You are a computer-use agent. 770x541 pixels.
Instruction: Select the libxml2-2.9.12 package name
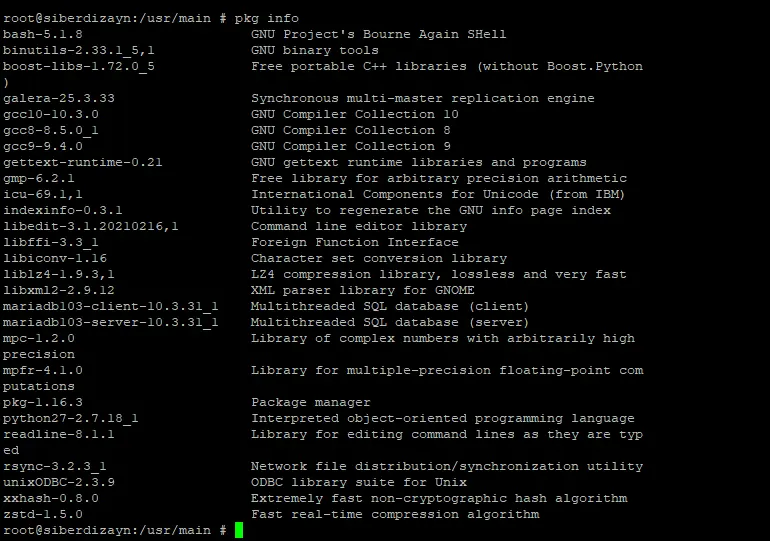click(59, 290)
